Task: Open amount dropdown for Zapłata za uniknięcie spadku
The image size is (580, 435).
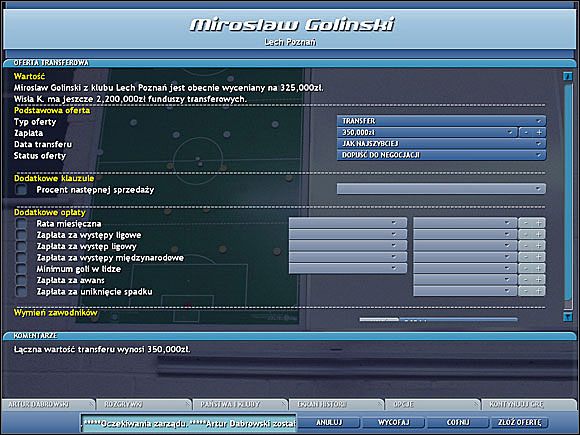Action: pyautogui.click(x=465, y=291)
